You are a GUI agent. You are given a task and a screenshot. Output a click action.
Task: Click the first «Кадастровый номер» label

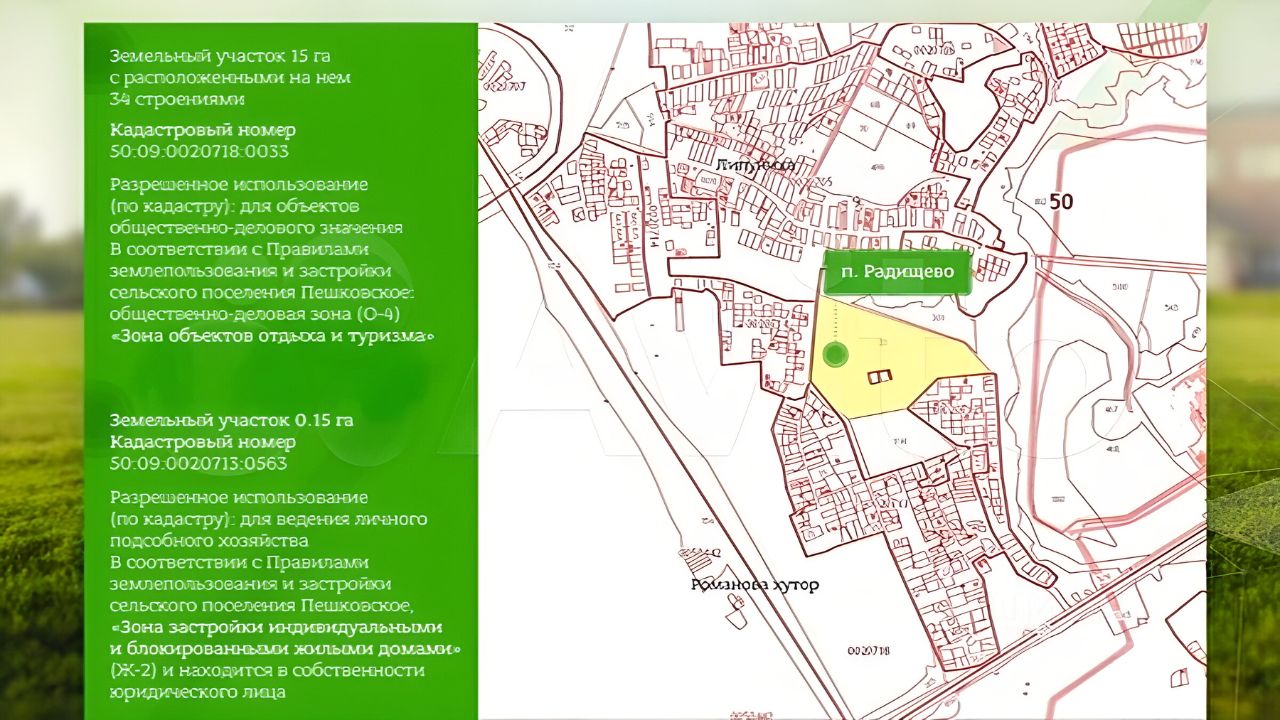pos(203,130)
